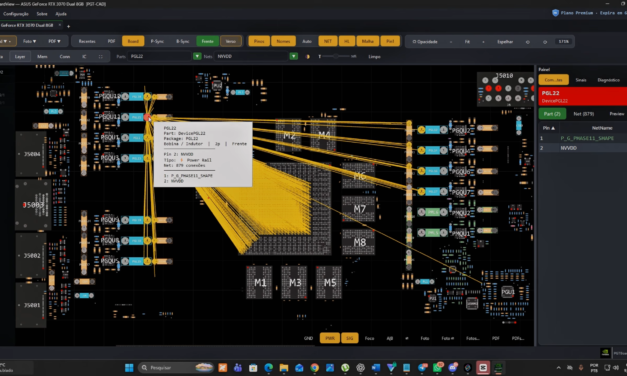Click the Foco button

[369, 338]
